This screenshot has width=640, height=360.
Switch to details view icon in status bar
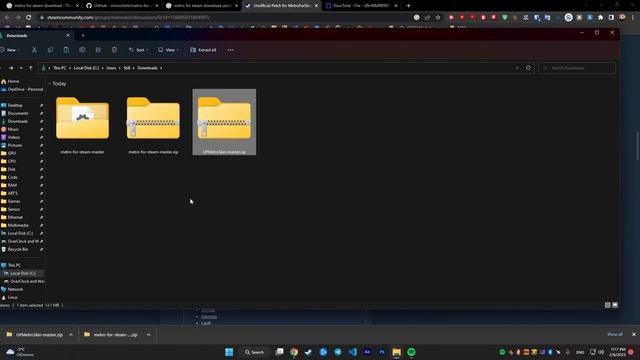point(607,305)
